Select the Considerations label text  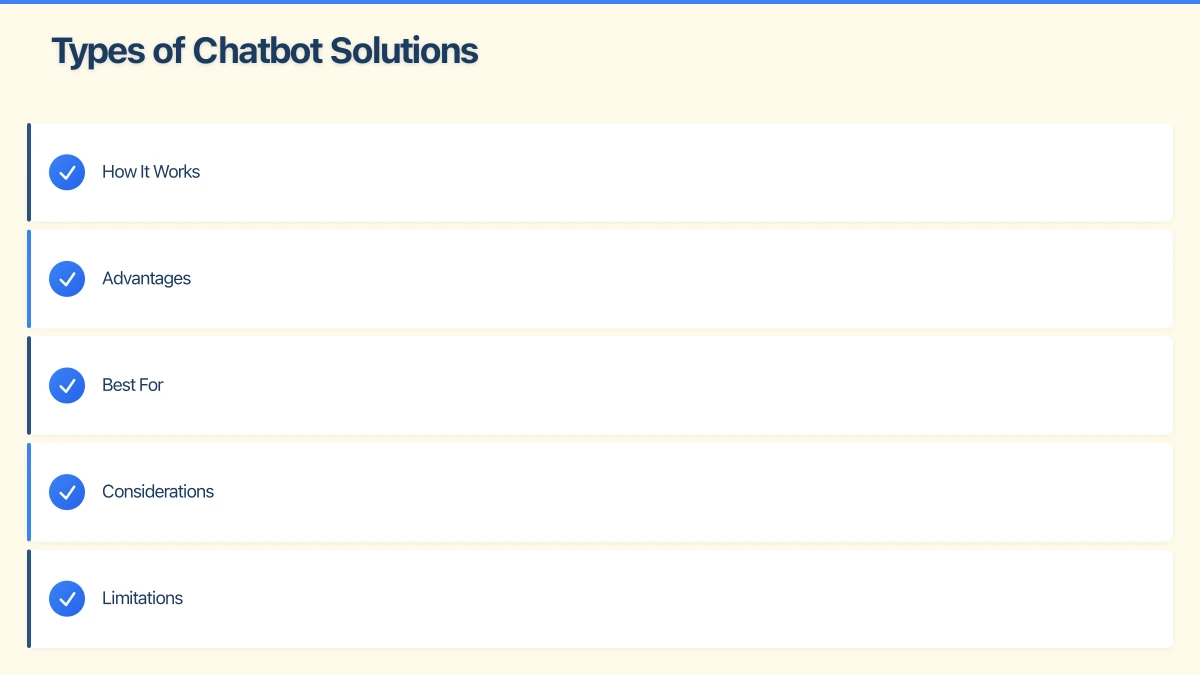(157, 492)
